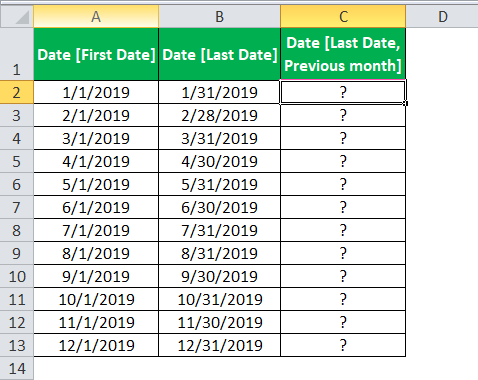
Task: Select column D header
Action: 442,16
